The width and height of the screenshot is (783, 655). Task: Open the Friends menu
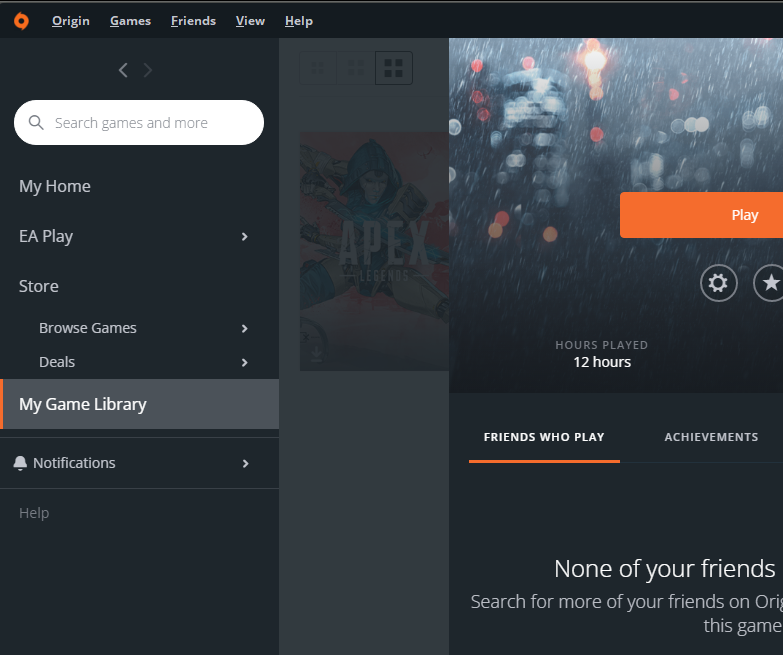[x=193, y=21]
